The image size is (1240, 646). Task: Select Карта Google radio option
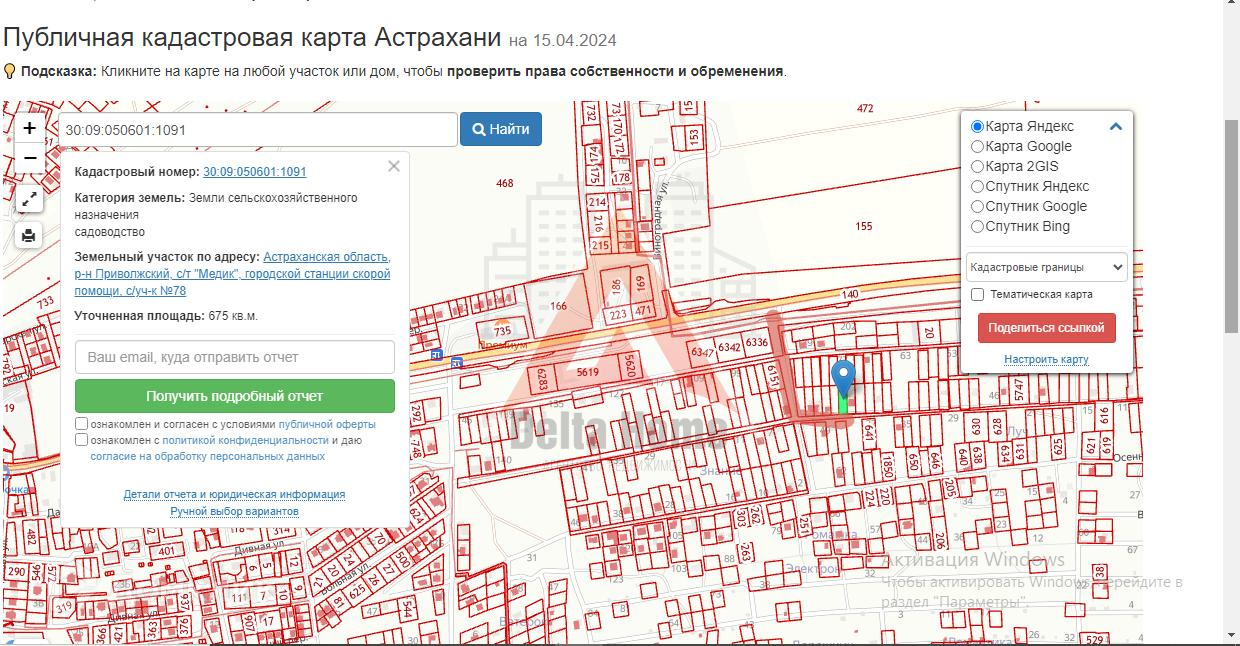978,147
